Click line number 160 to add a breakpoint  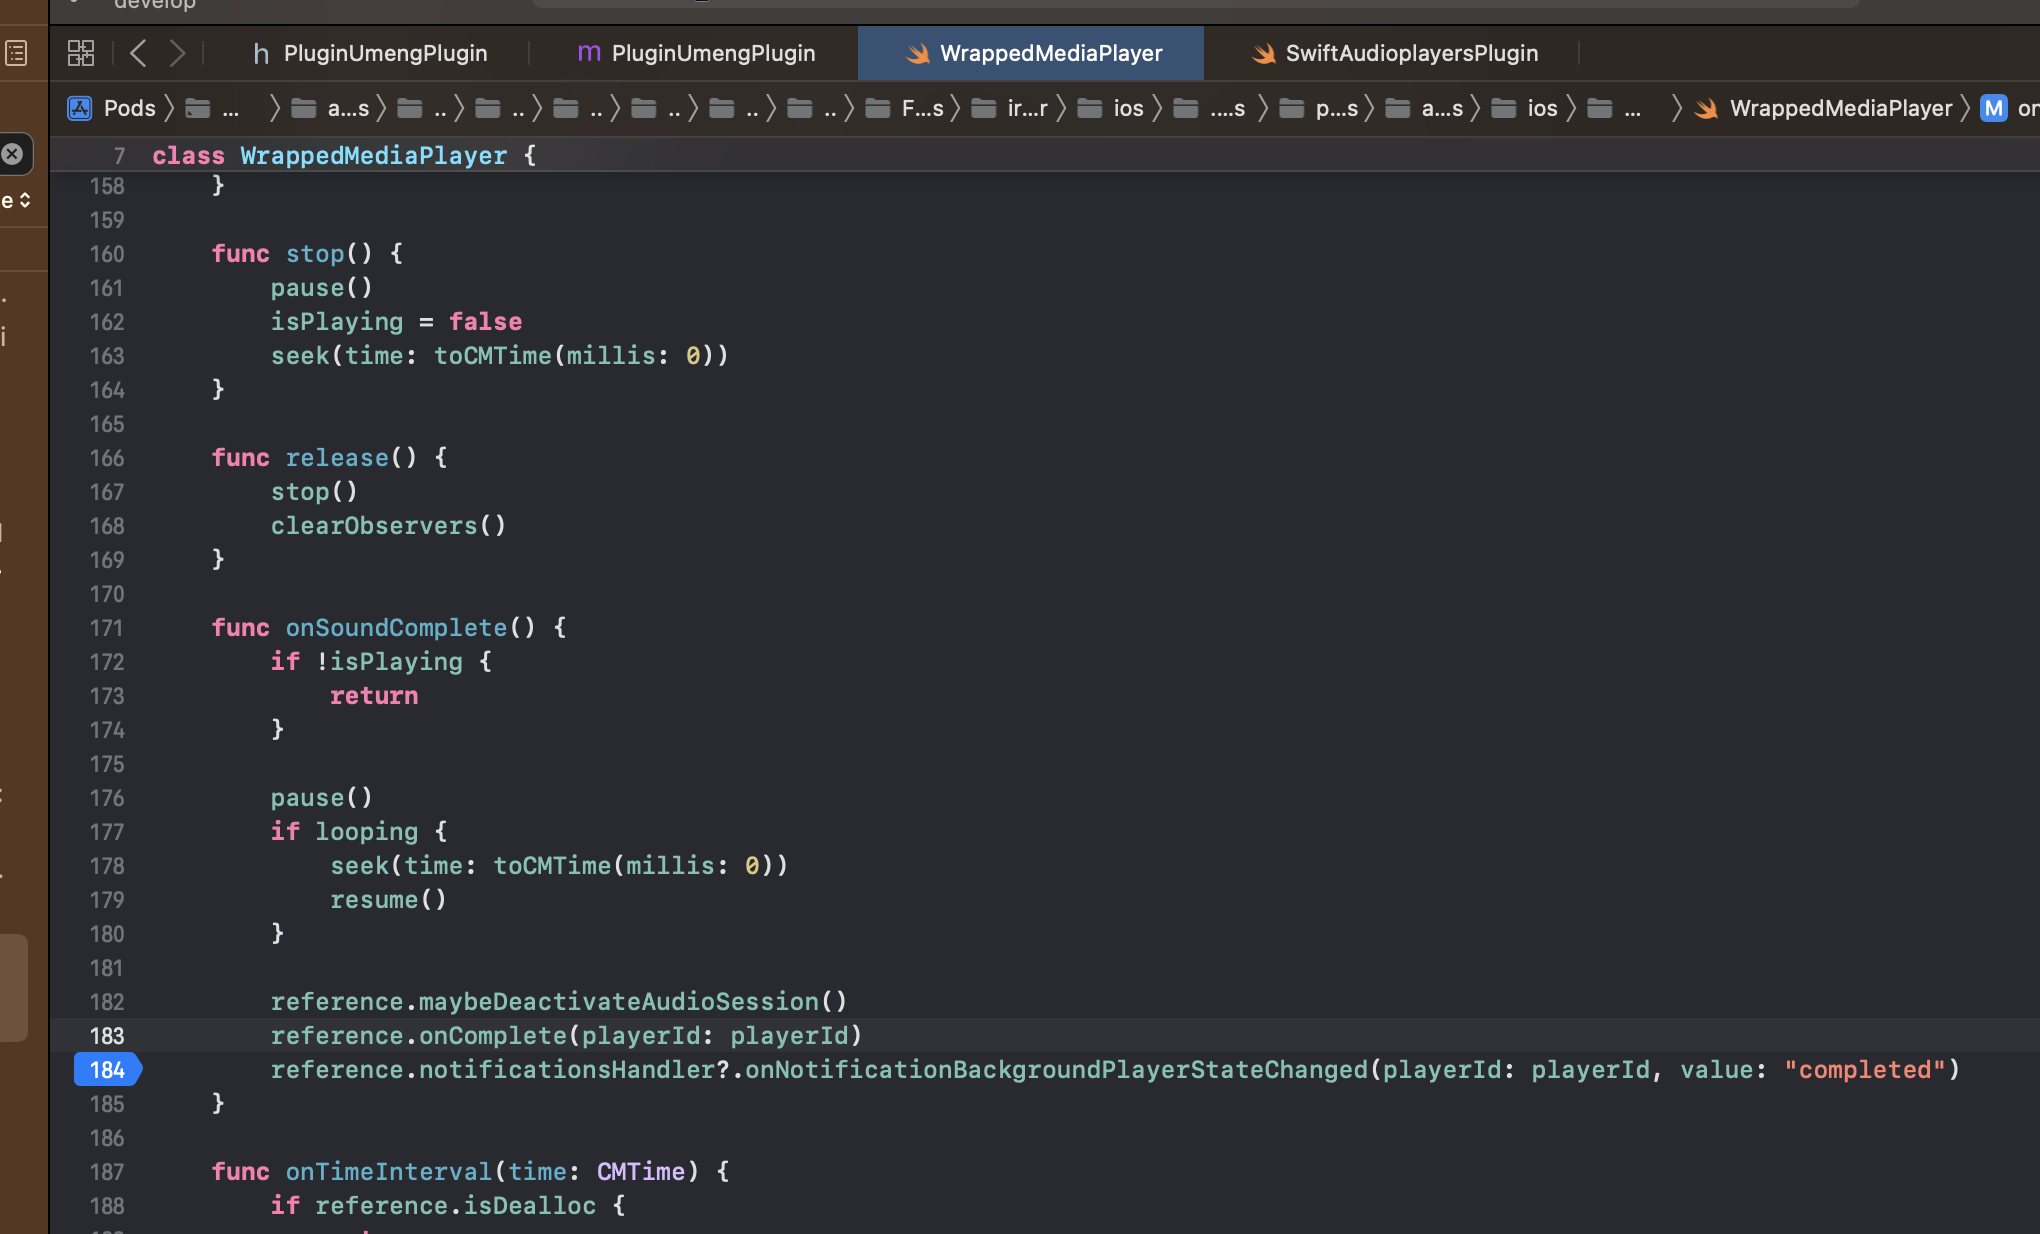tap(107, 254)
